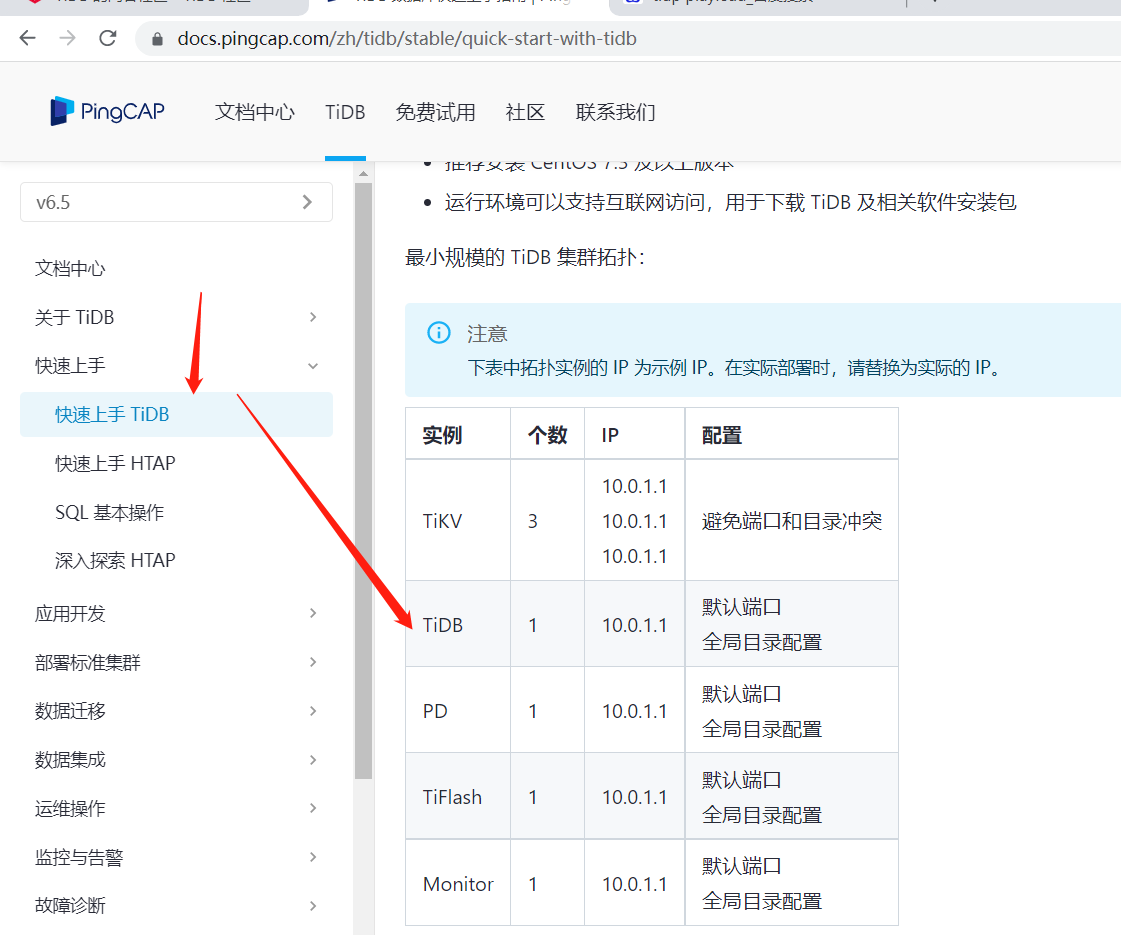The width and height of the screenshot is (1121, 935).
Task: Open the 文档中心 top navigation item
Action: tap(255, 112)
